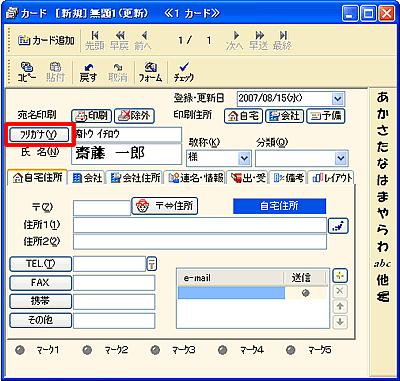Toggle マーク5 indicator
400x381 pixels.
(291, 350)
